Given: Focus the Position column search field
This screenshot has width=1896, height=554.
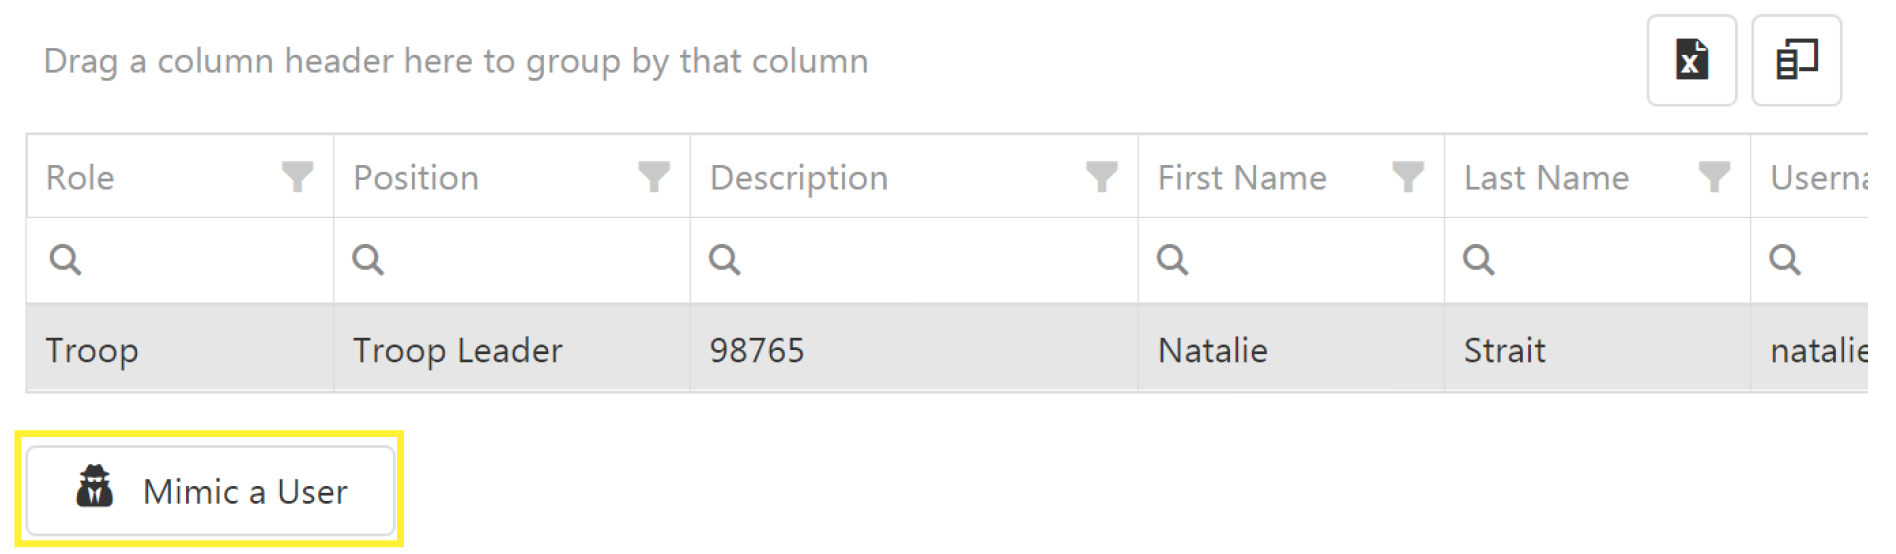Looking at the screenshot, I should click(512, 260).
